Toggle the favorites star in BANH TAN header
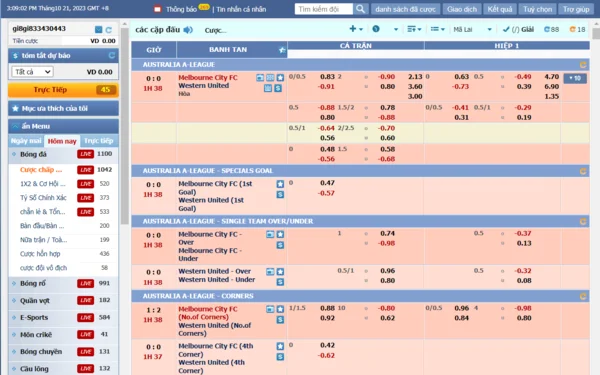Viewport: 600px width, 375px height. [282, 50]
